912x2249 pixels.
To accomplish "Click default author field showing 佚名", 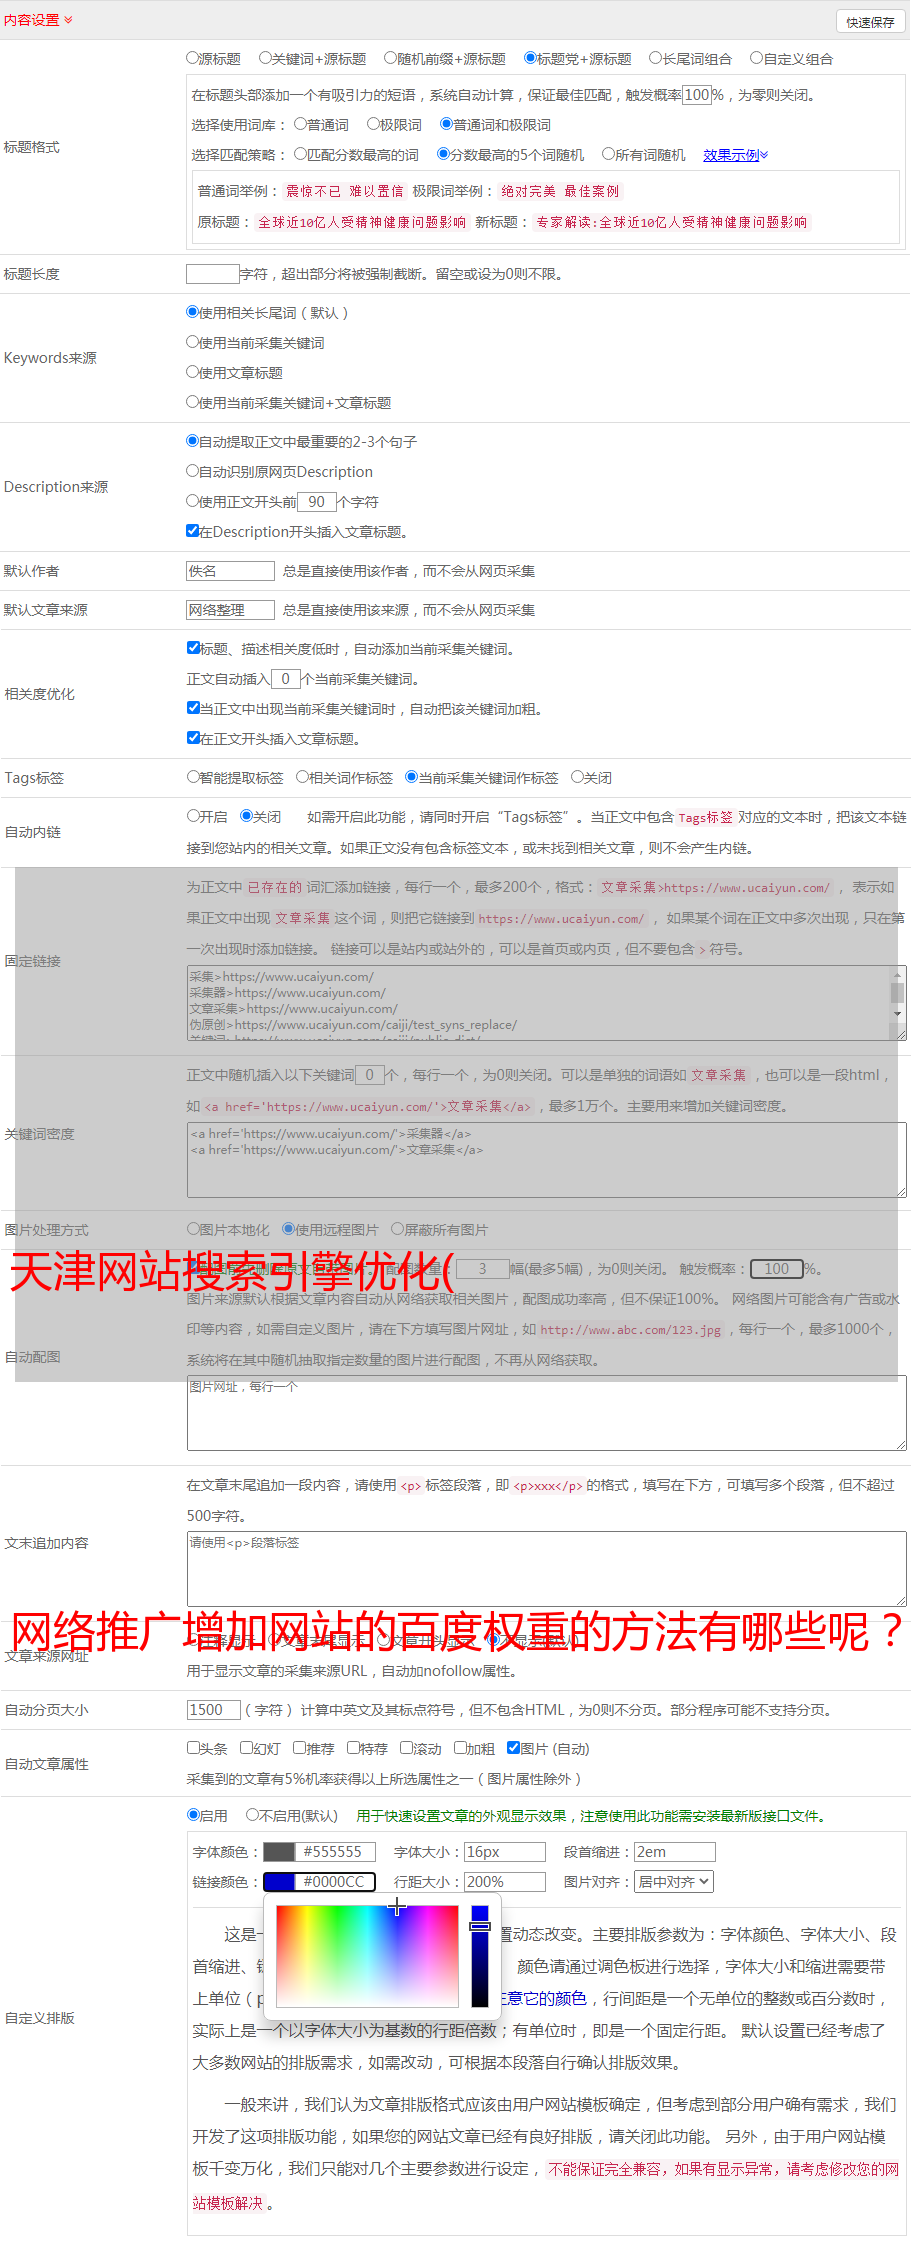I will pyautogui.click(x=230, y=571).
